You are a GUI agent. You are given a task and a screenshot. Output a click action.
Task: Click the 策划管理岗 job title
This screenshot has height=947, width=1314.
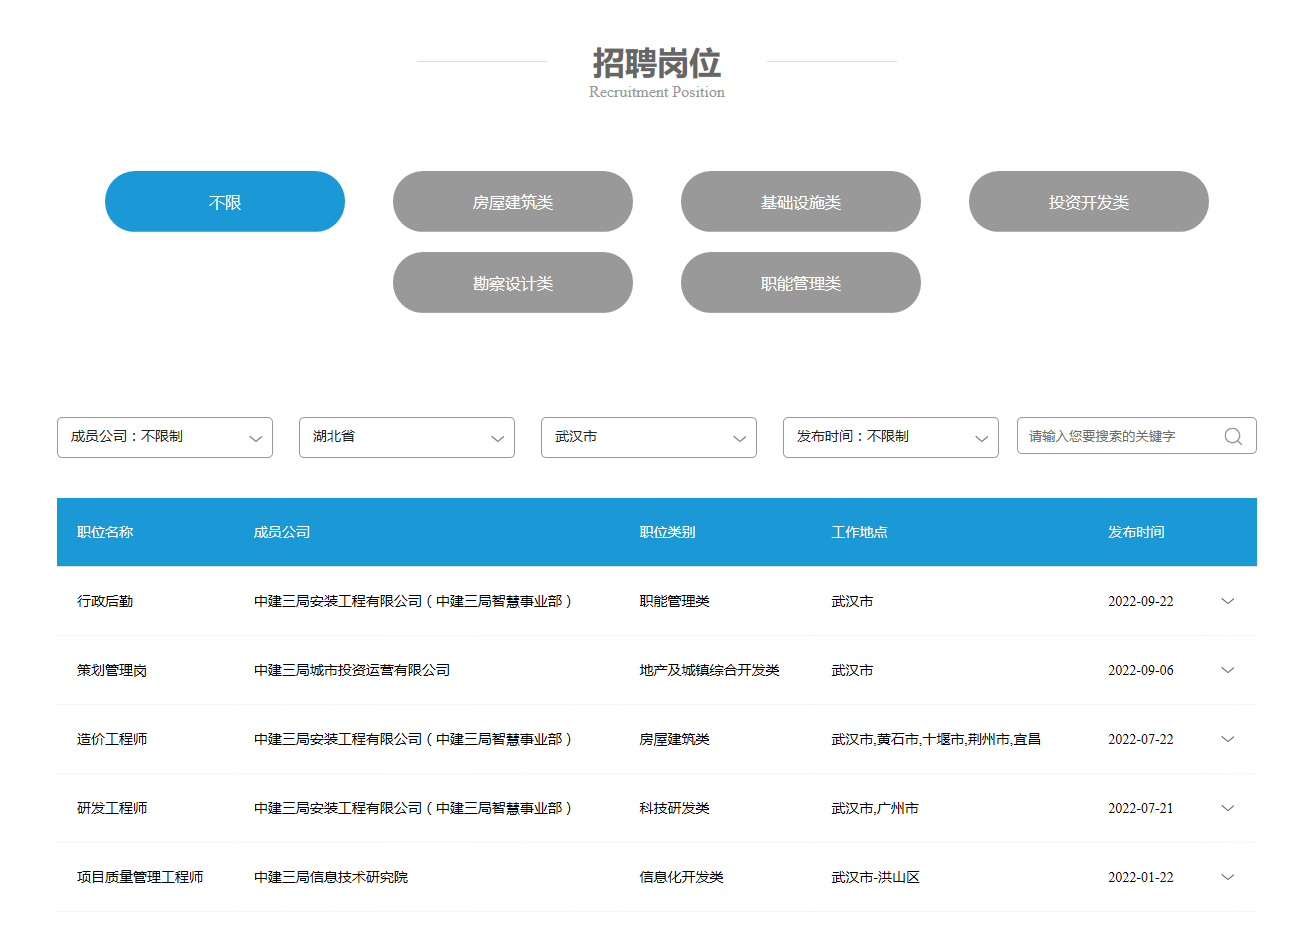tap(112, 670)
